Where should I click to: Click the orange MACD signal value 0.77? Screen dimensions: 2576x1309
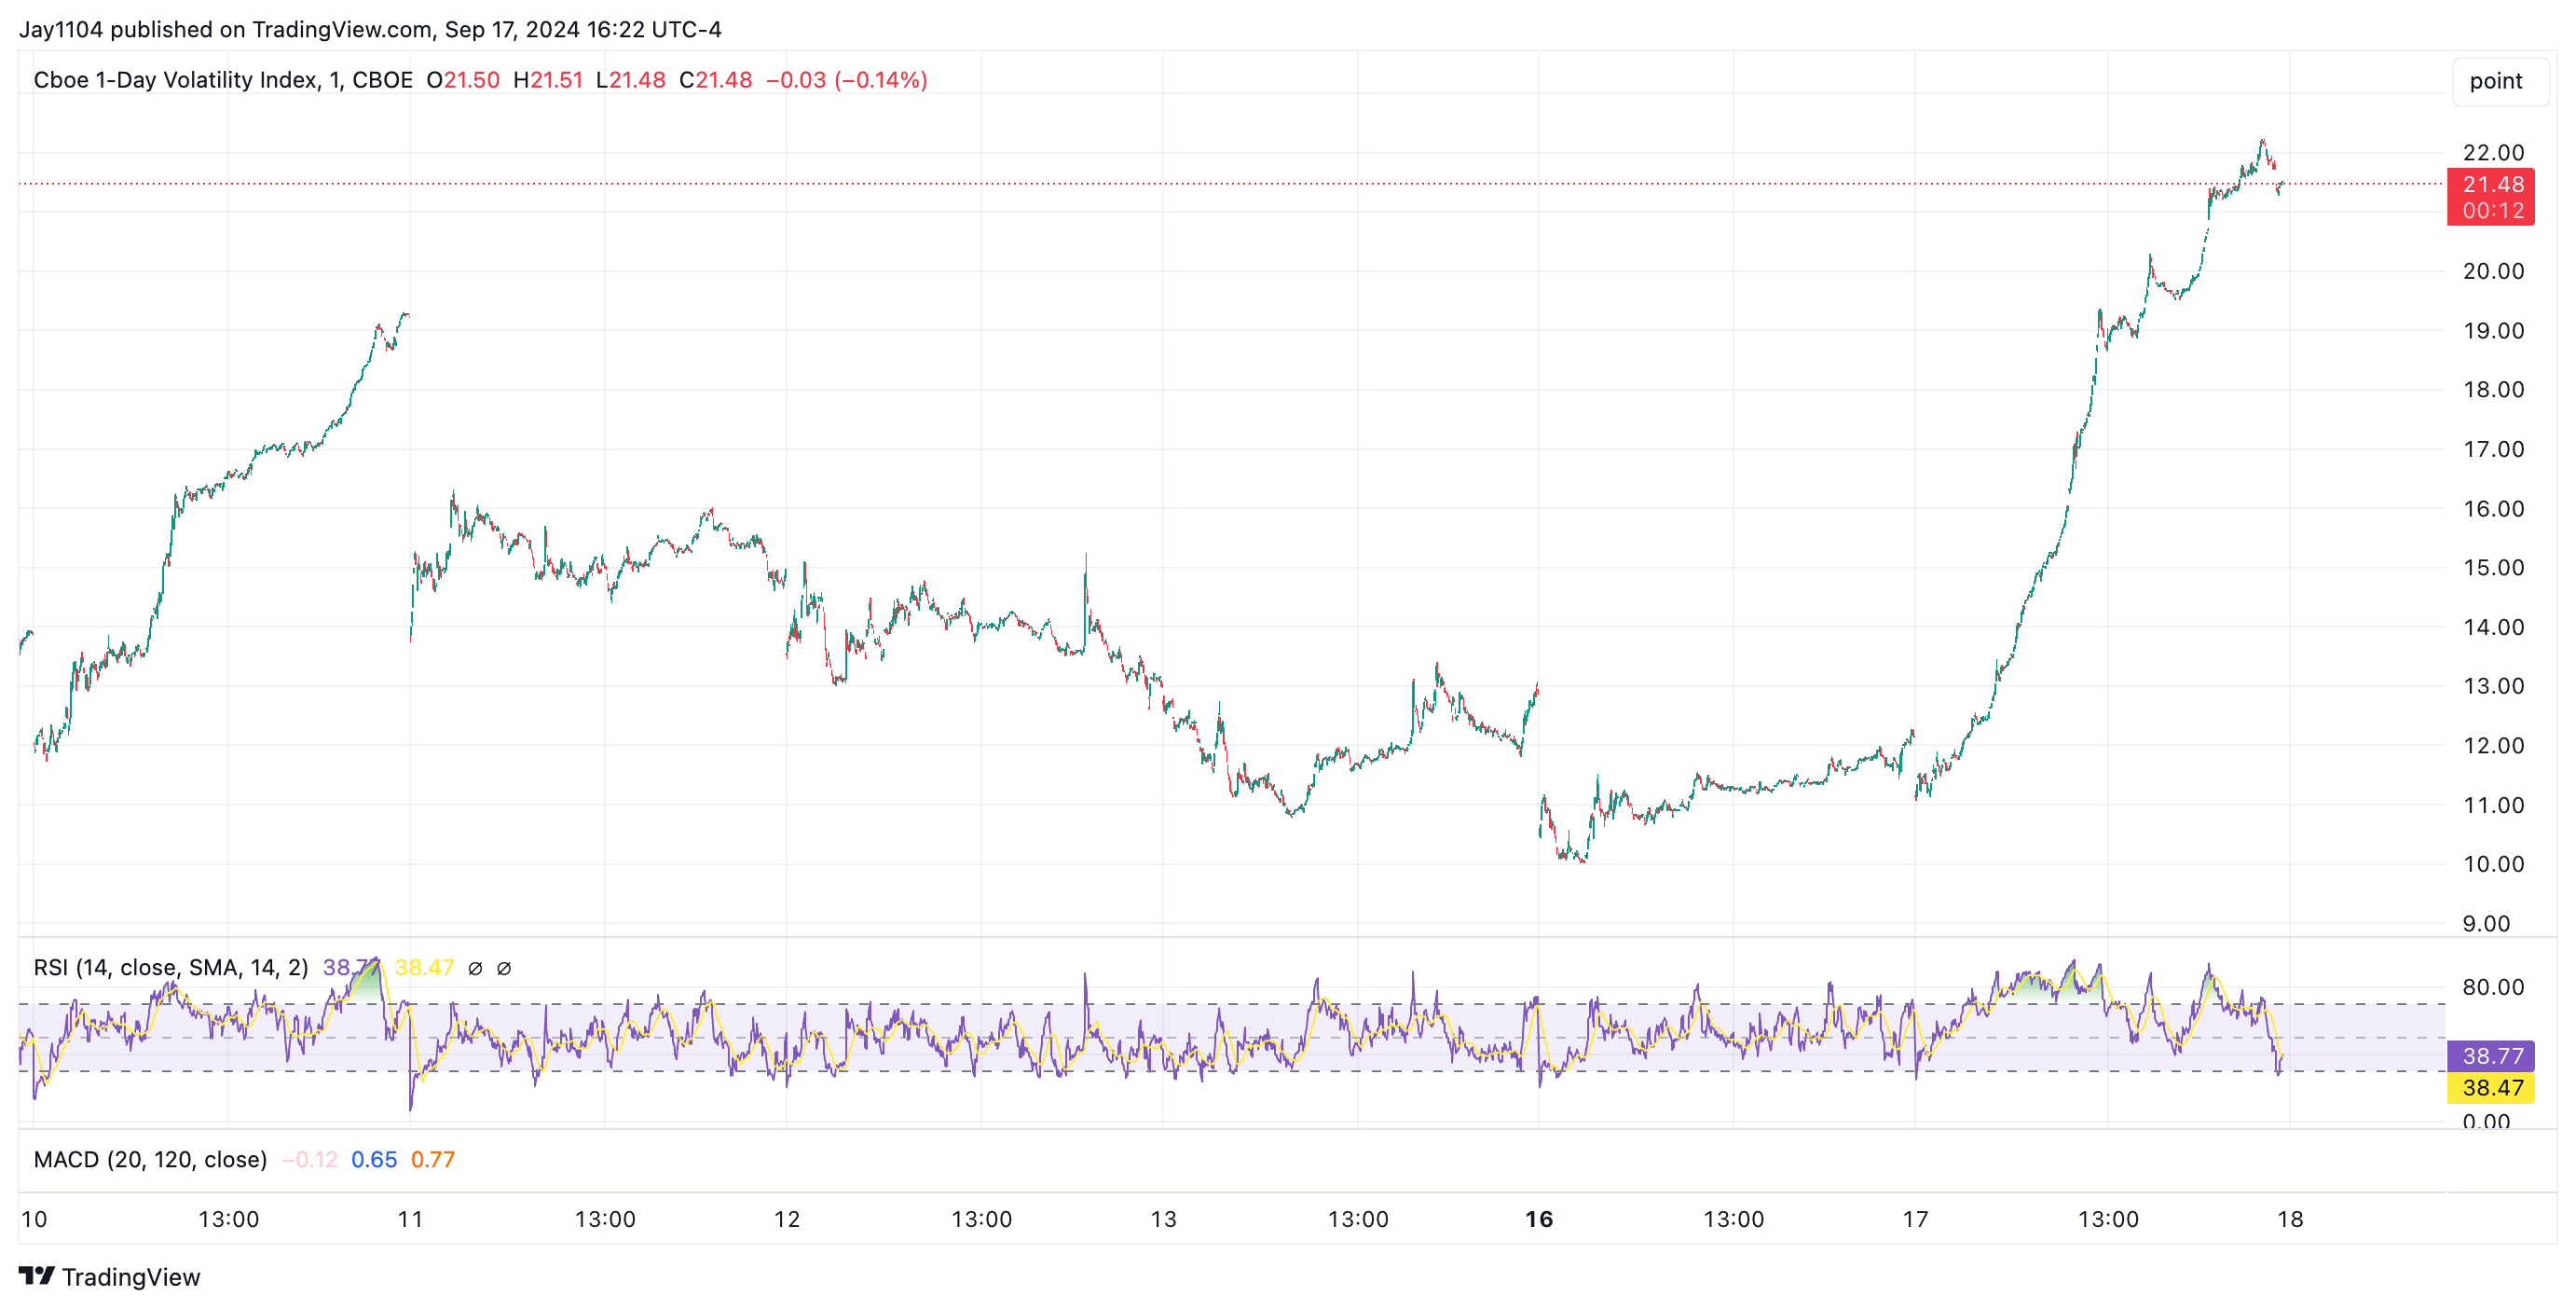(433, 1160)
